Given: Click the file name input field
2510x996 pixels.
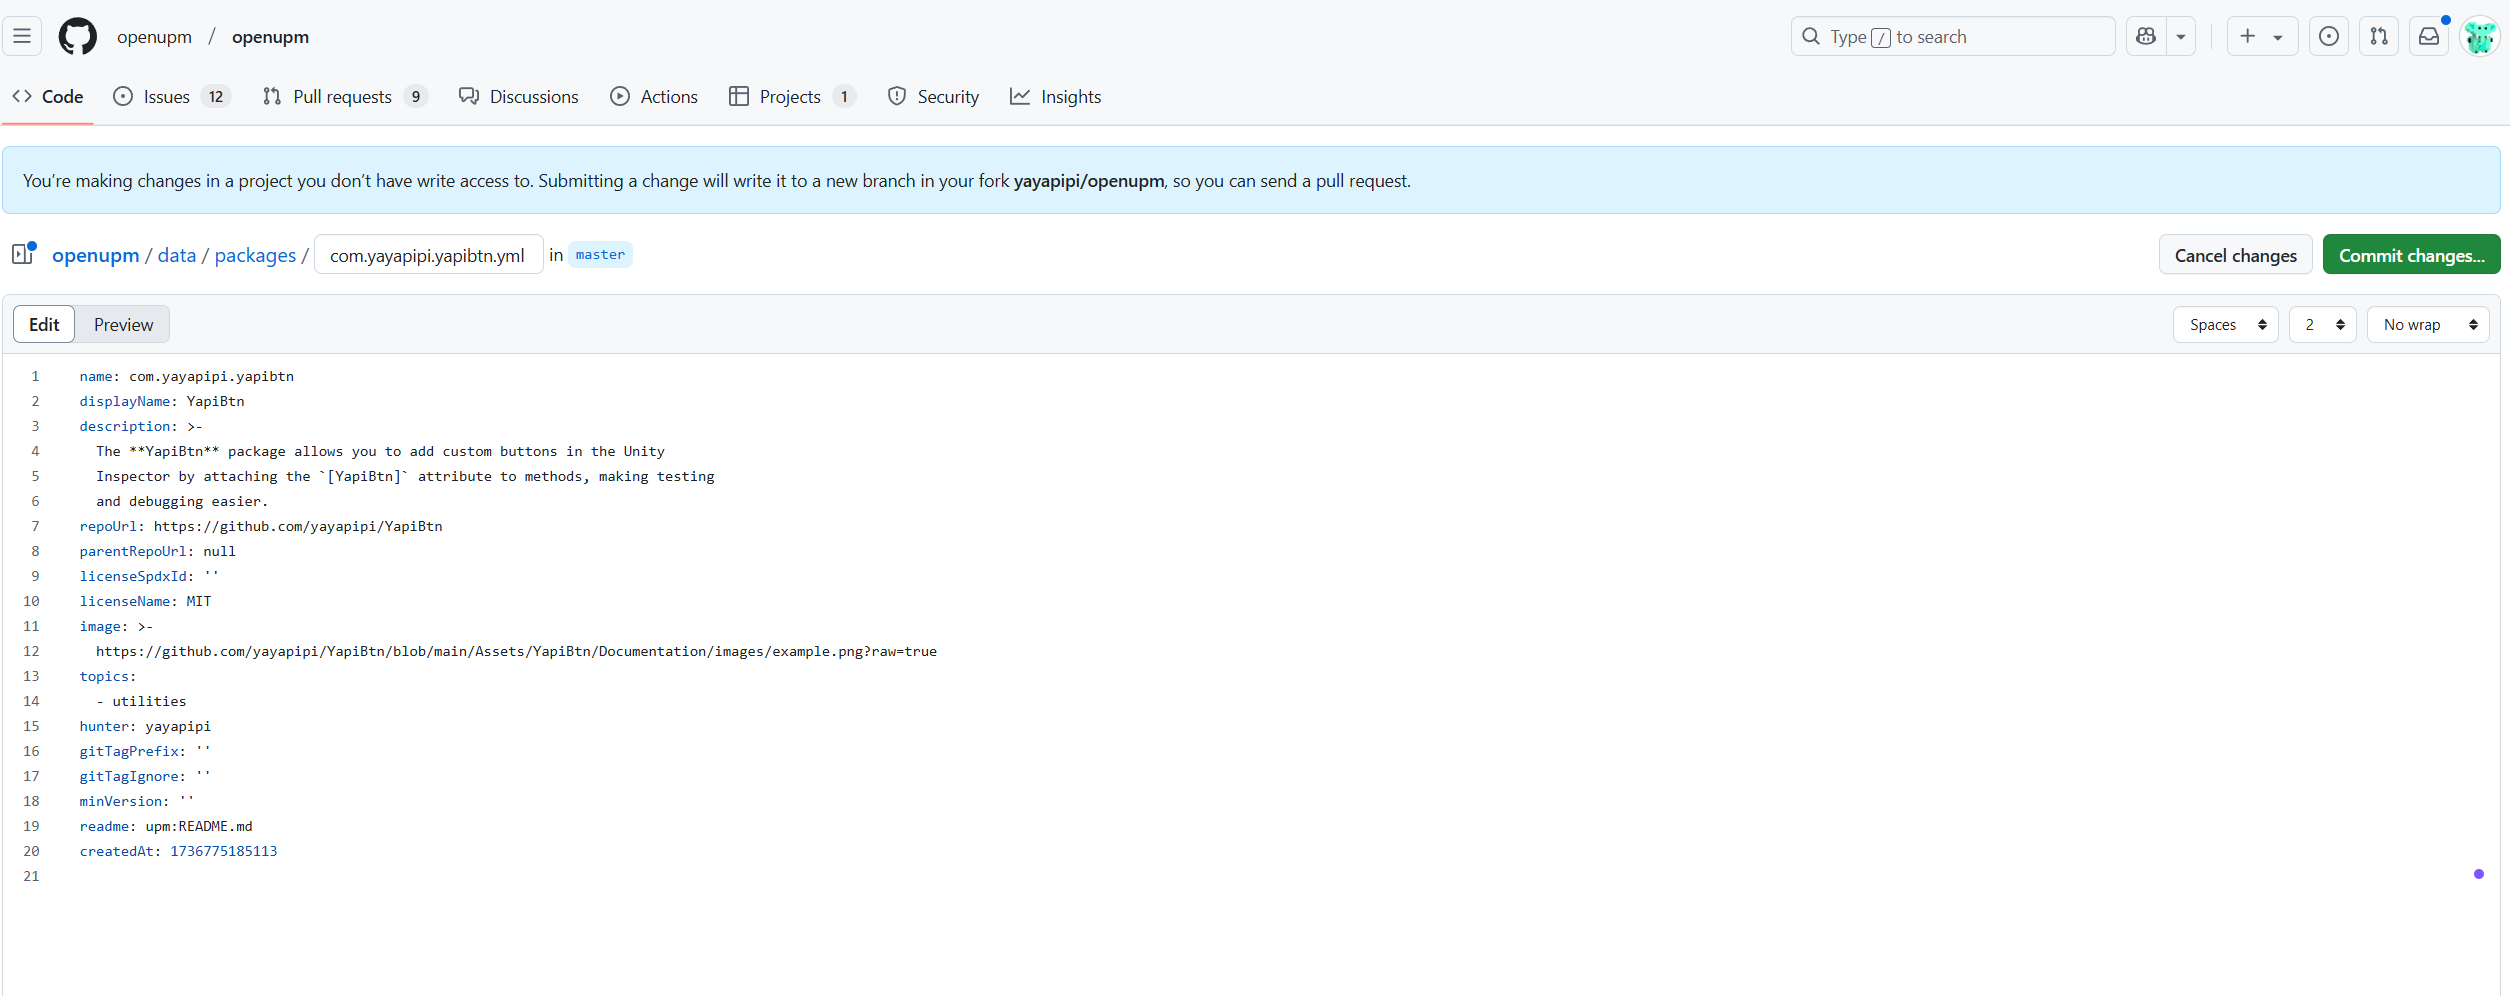Looking at the screenshot, I should pos(428,255).
